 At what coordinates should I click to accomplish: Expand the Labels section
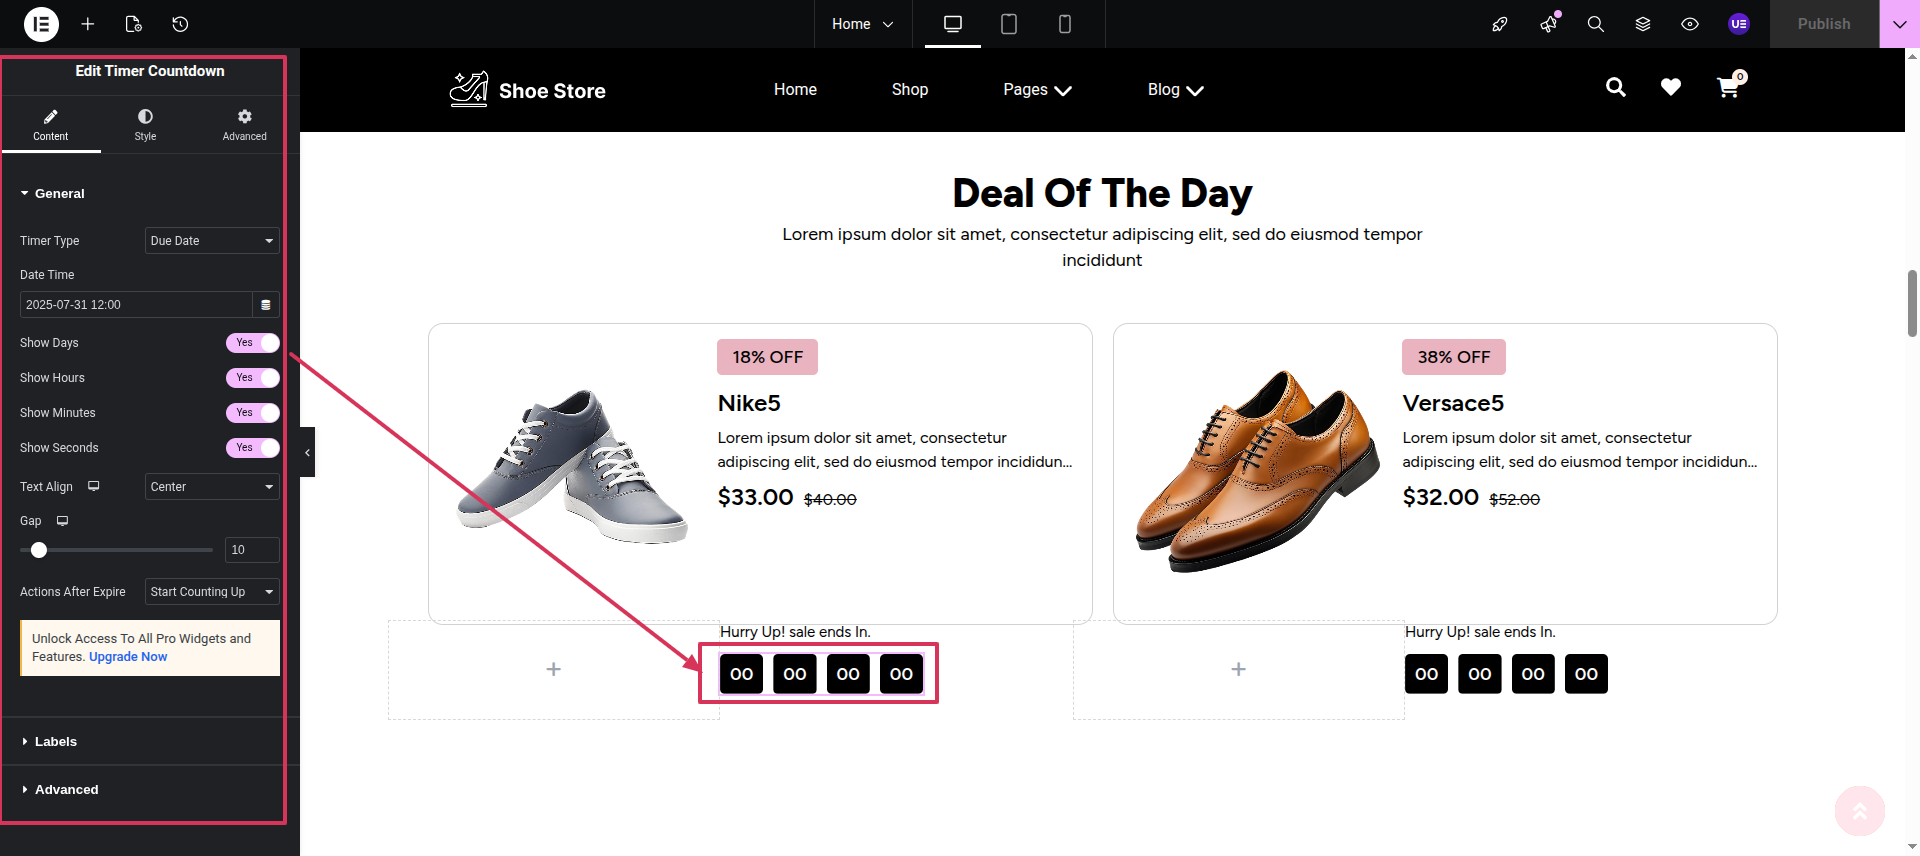56,742
